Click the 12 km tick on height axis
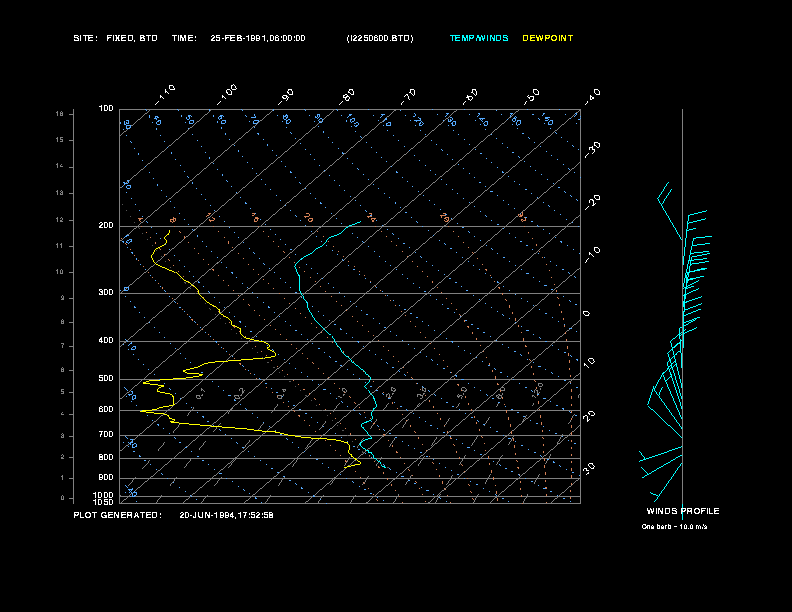 [x=60, y=220]
